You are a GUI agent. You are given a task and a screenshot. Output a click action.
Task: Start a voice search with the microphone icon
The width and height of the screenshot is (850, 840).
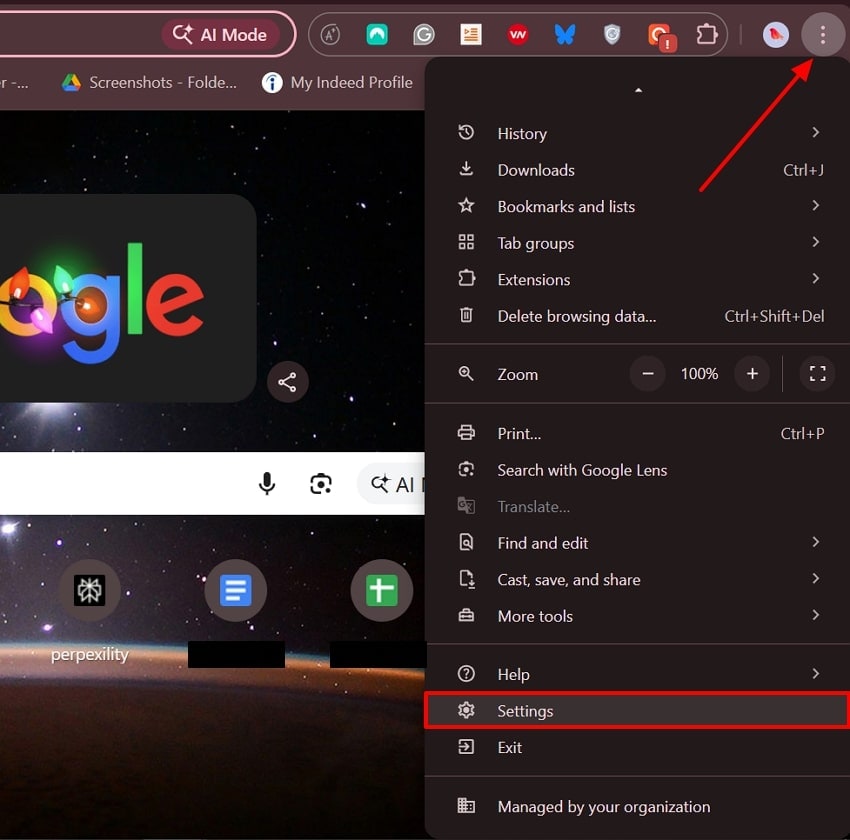click(266, 483)
